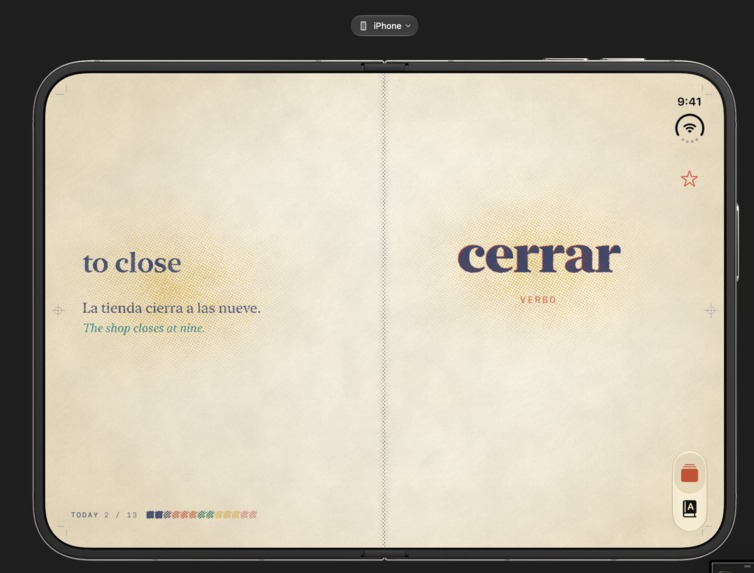This screenshot has height=573, width=754.
Task: Tap the "to close" translation
Action: click(132, 263)
